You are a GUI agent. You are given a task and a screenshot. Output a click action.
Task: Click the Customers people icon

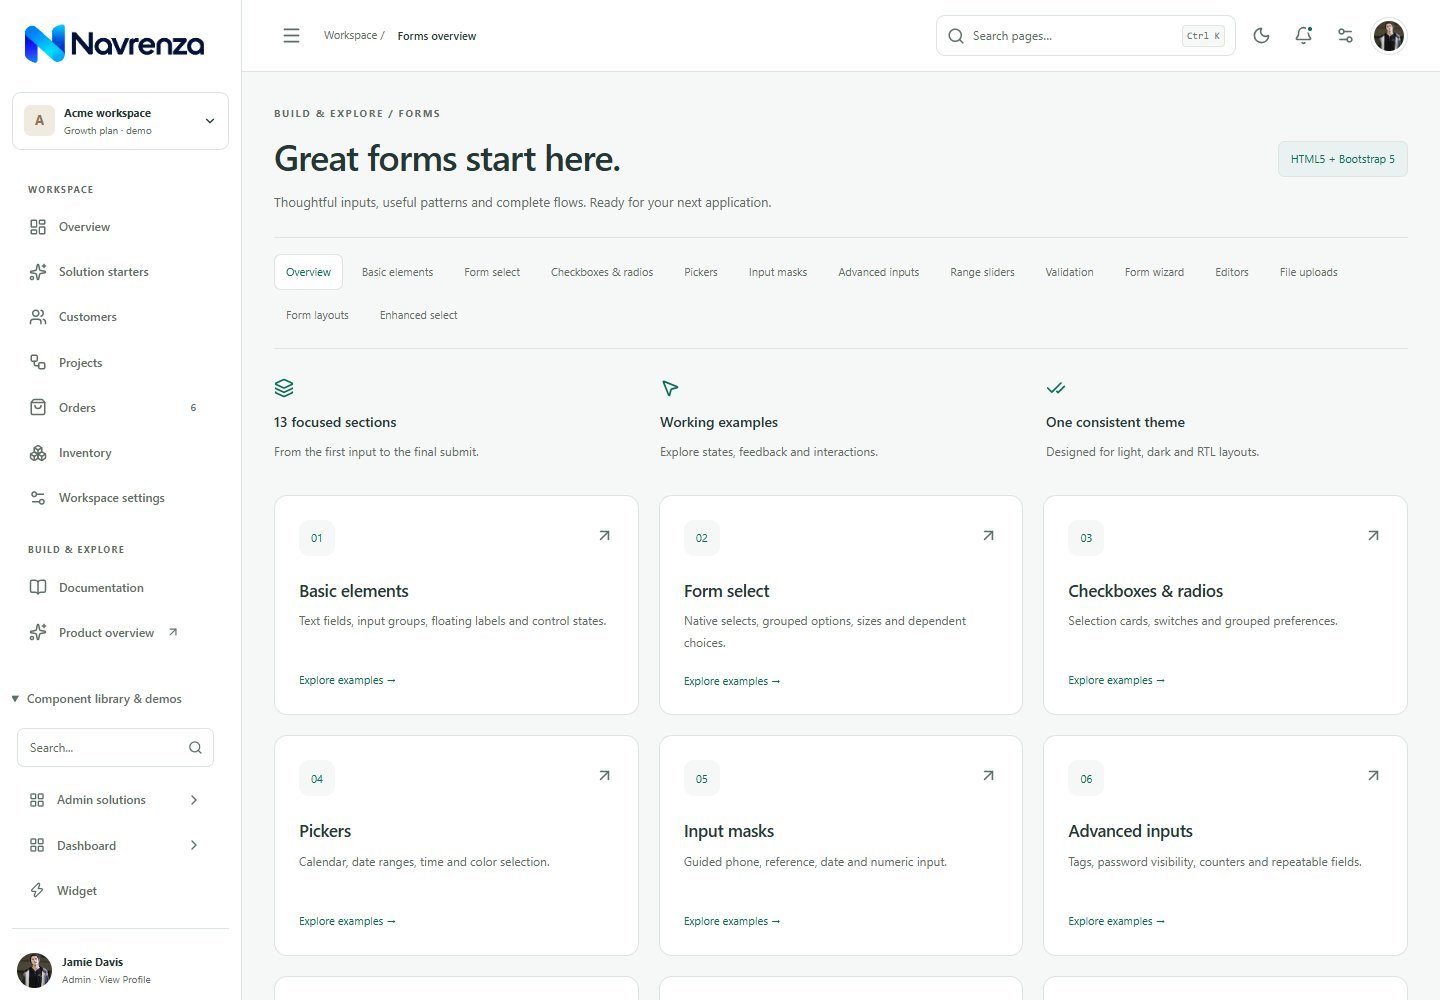point(38,317)
